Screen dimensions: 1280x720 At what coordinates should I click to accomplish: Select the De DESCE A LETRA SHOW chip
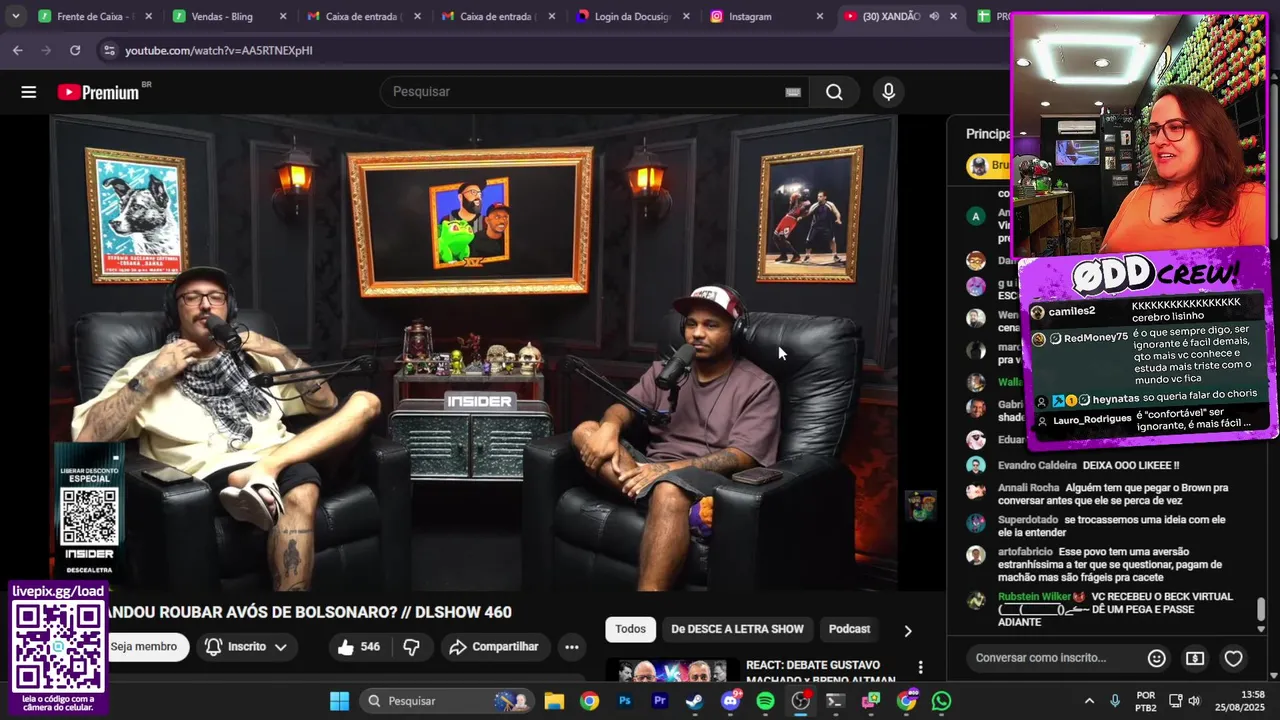[x=737, y=629]
